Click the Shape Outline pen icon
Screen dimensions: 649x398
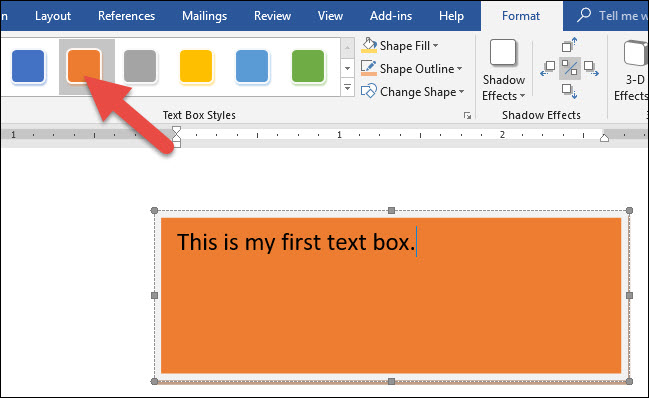368,68
